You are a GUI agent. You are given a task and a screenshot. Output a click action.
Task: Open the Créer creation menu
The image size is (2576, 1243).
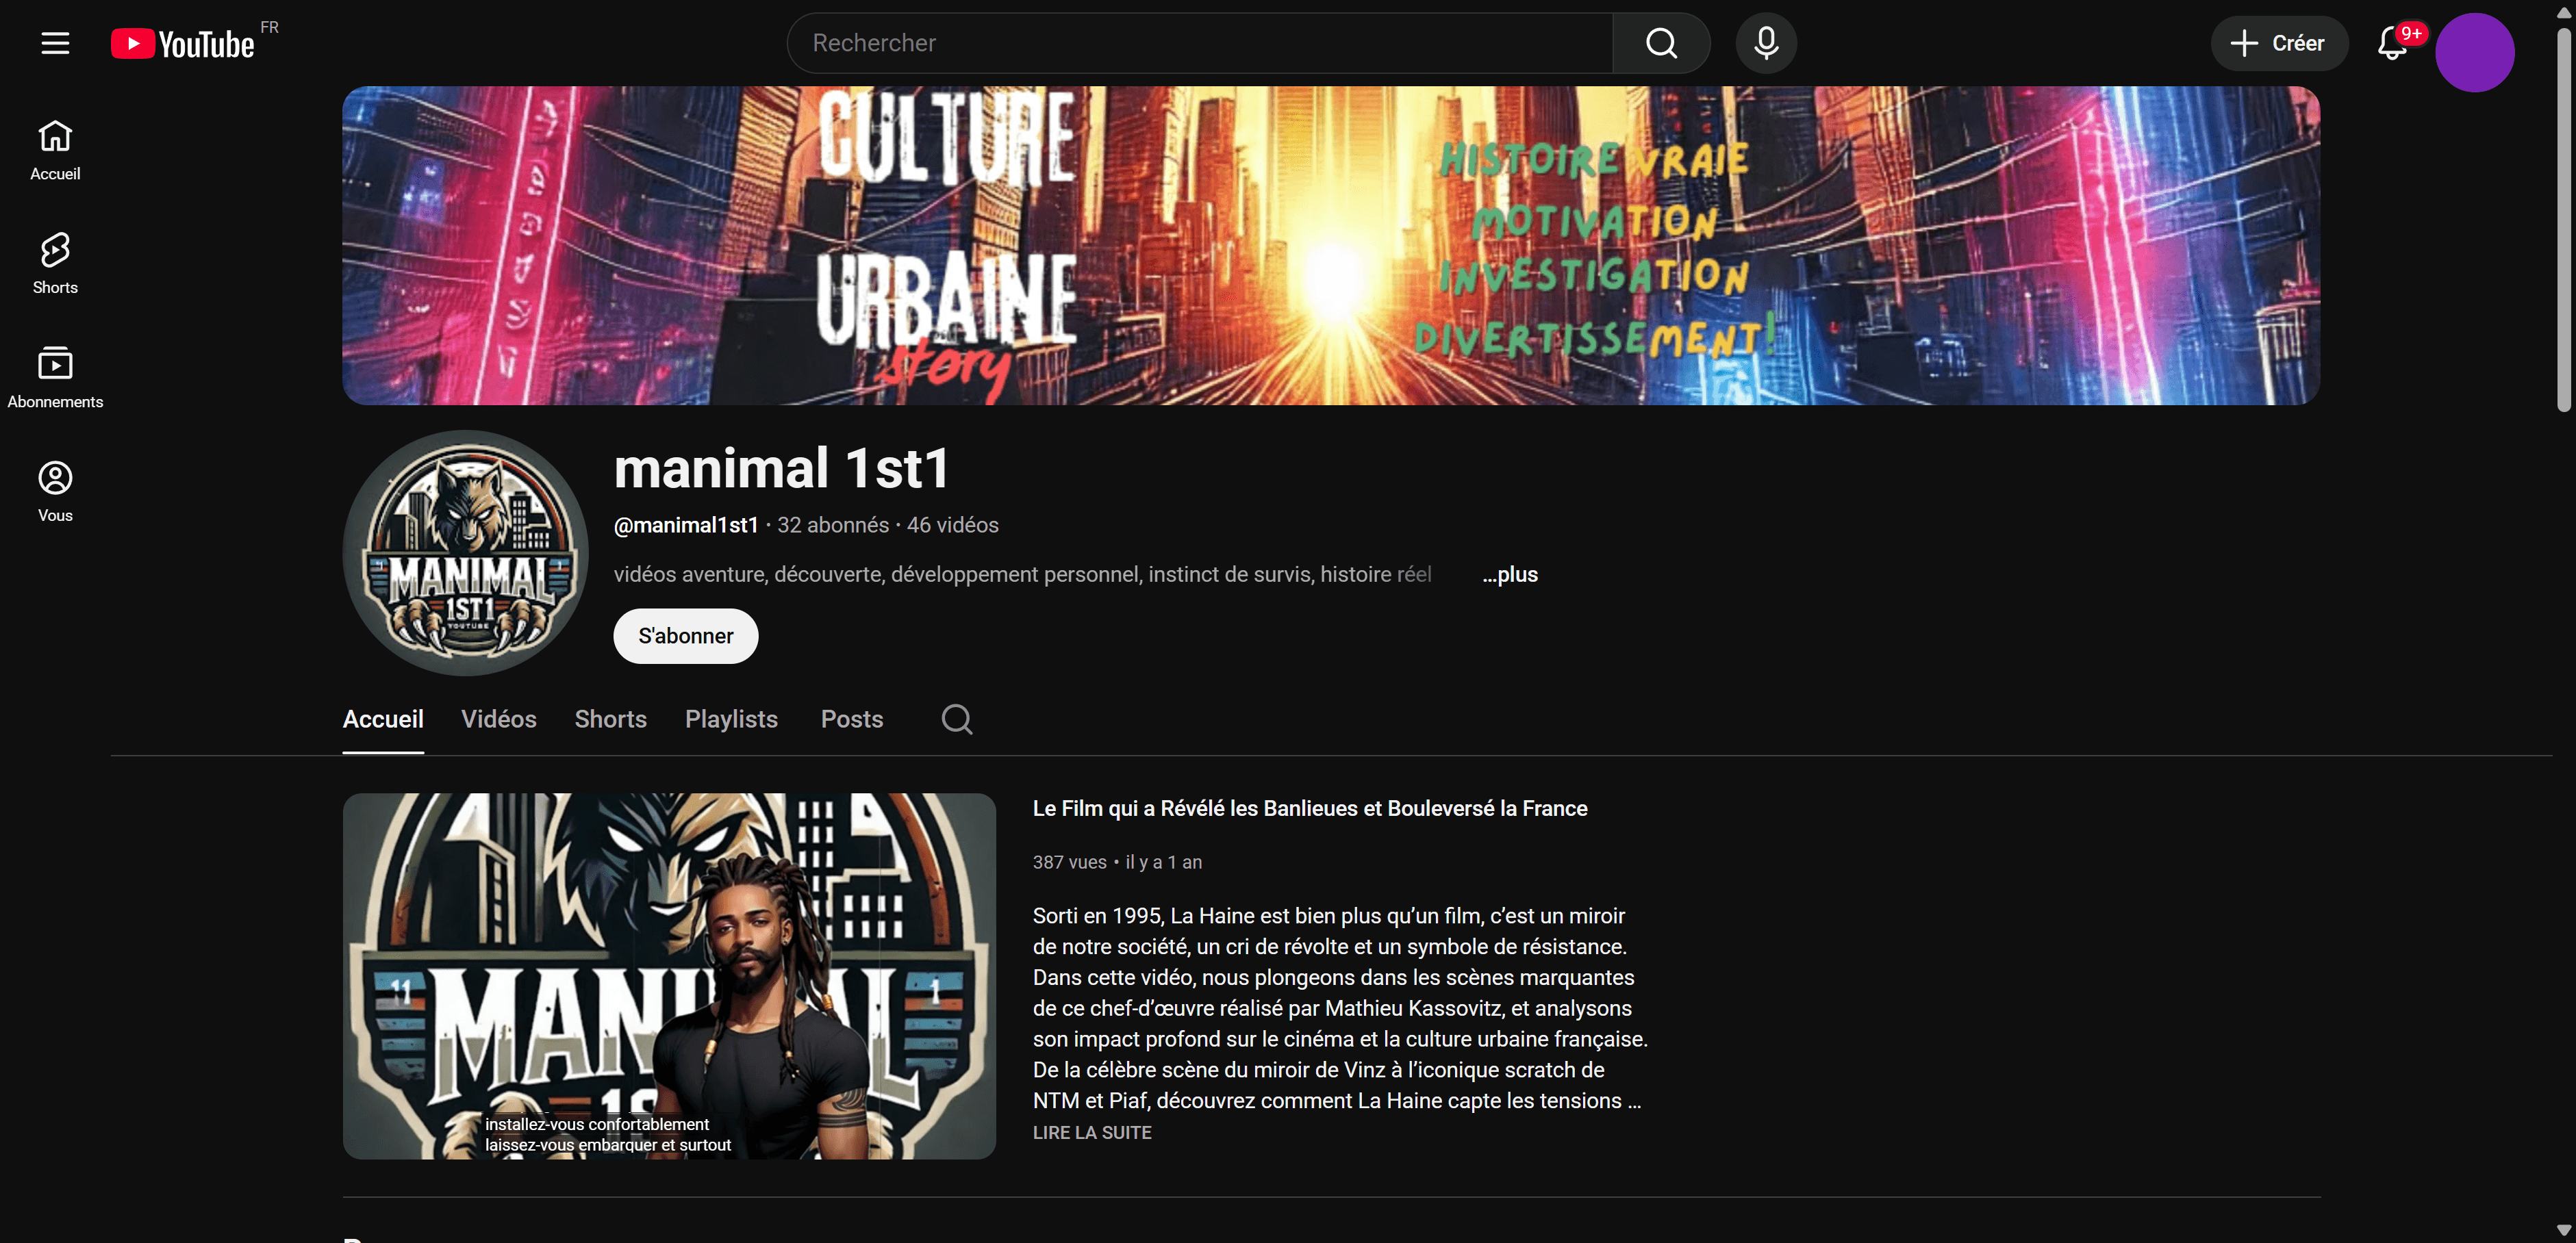[x=2279, y=43]
